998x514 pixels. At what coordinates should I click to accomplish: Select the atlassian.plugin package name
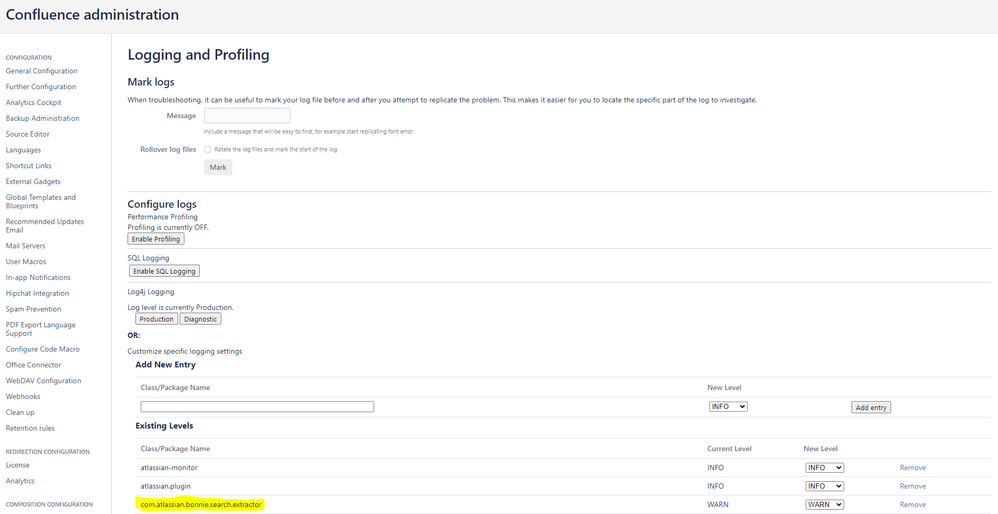[x=164, y=486]
